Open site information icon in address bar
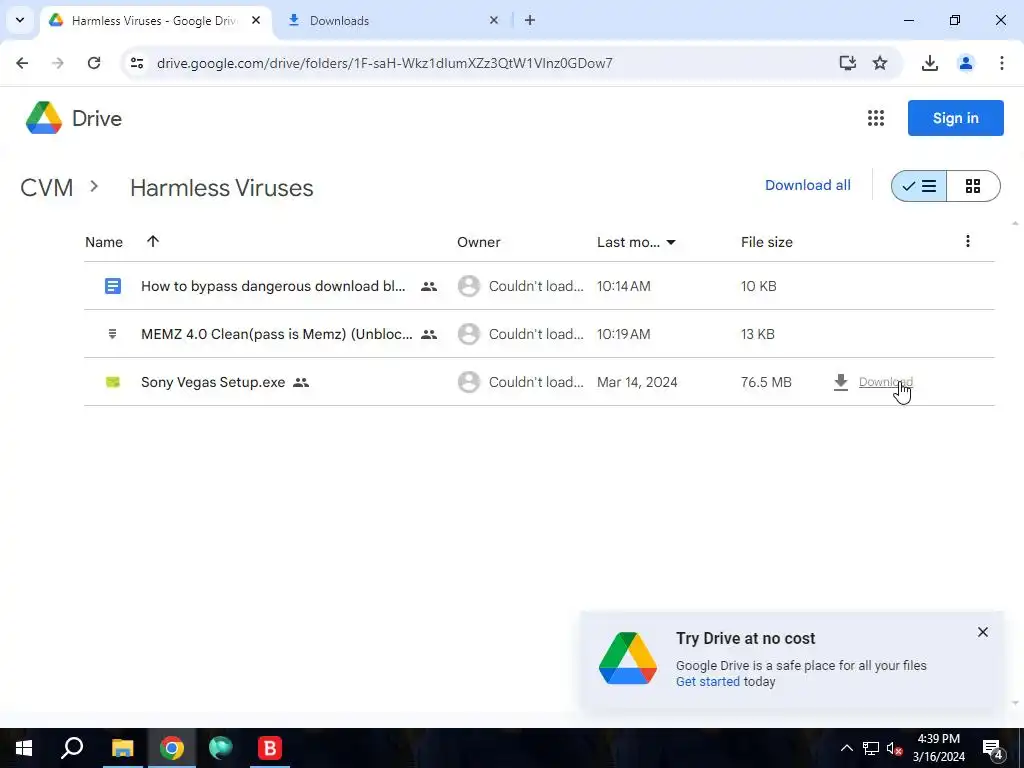 137,63
